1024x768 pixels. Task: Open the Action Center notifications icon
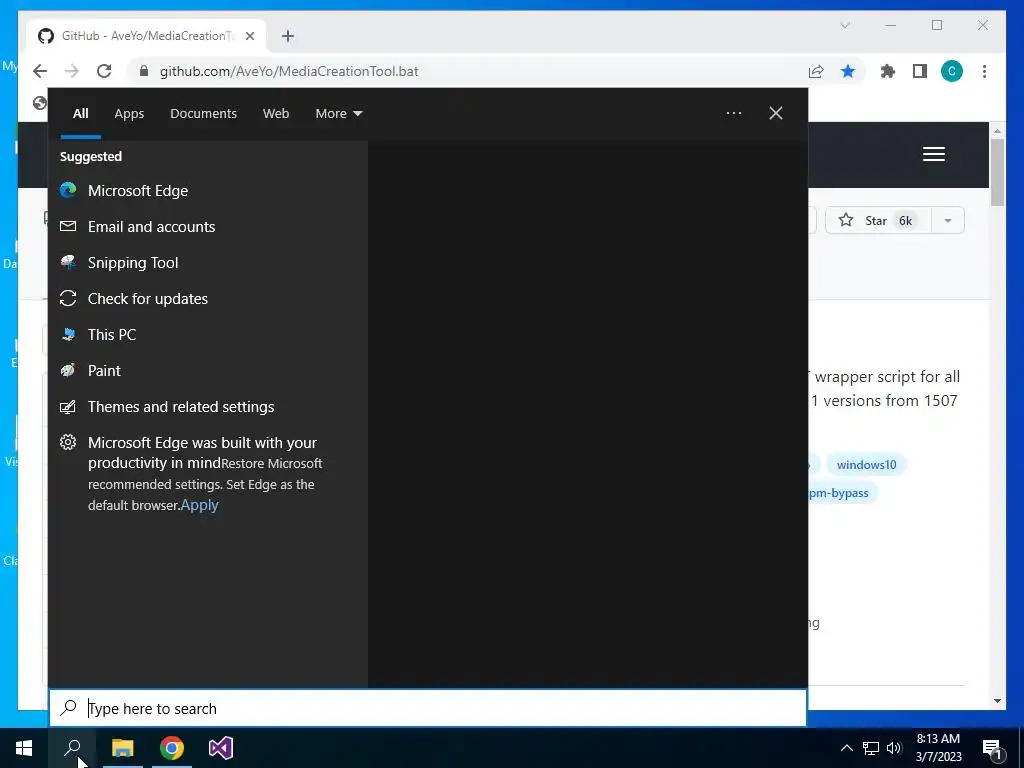[992, 748]
